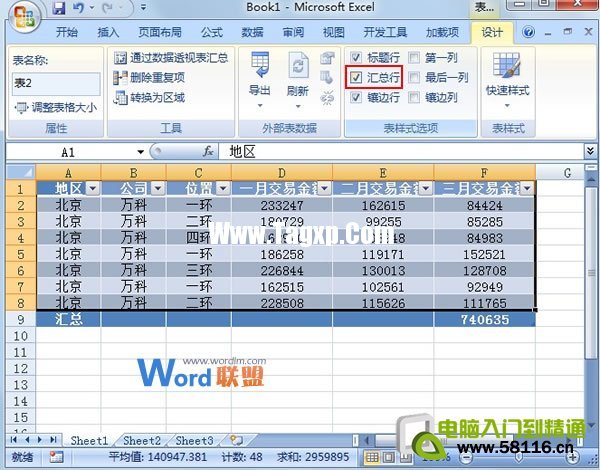Open 一月交易金额 filter dropdown
The height and width of the screenshot is (470, 600).
click(324, 188)
